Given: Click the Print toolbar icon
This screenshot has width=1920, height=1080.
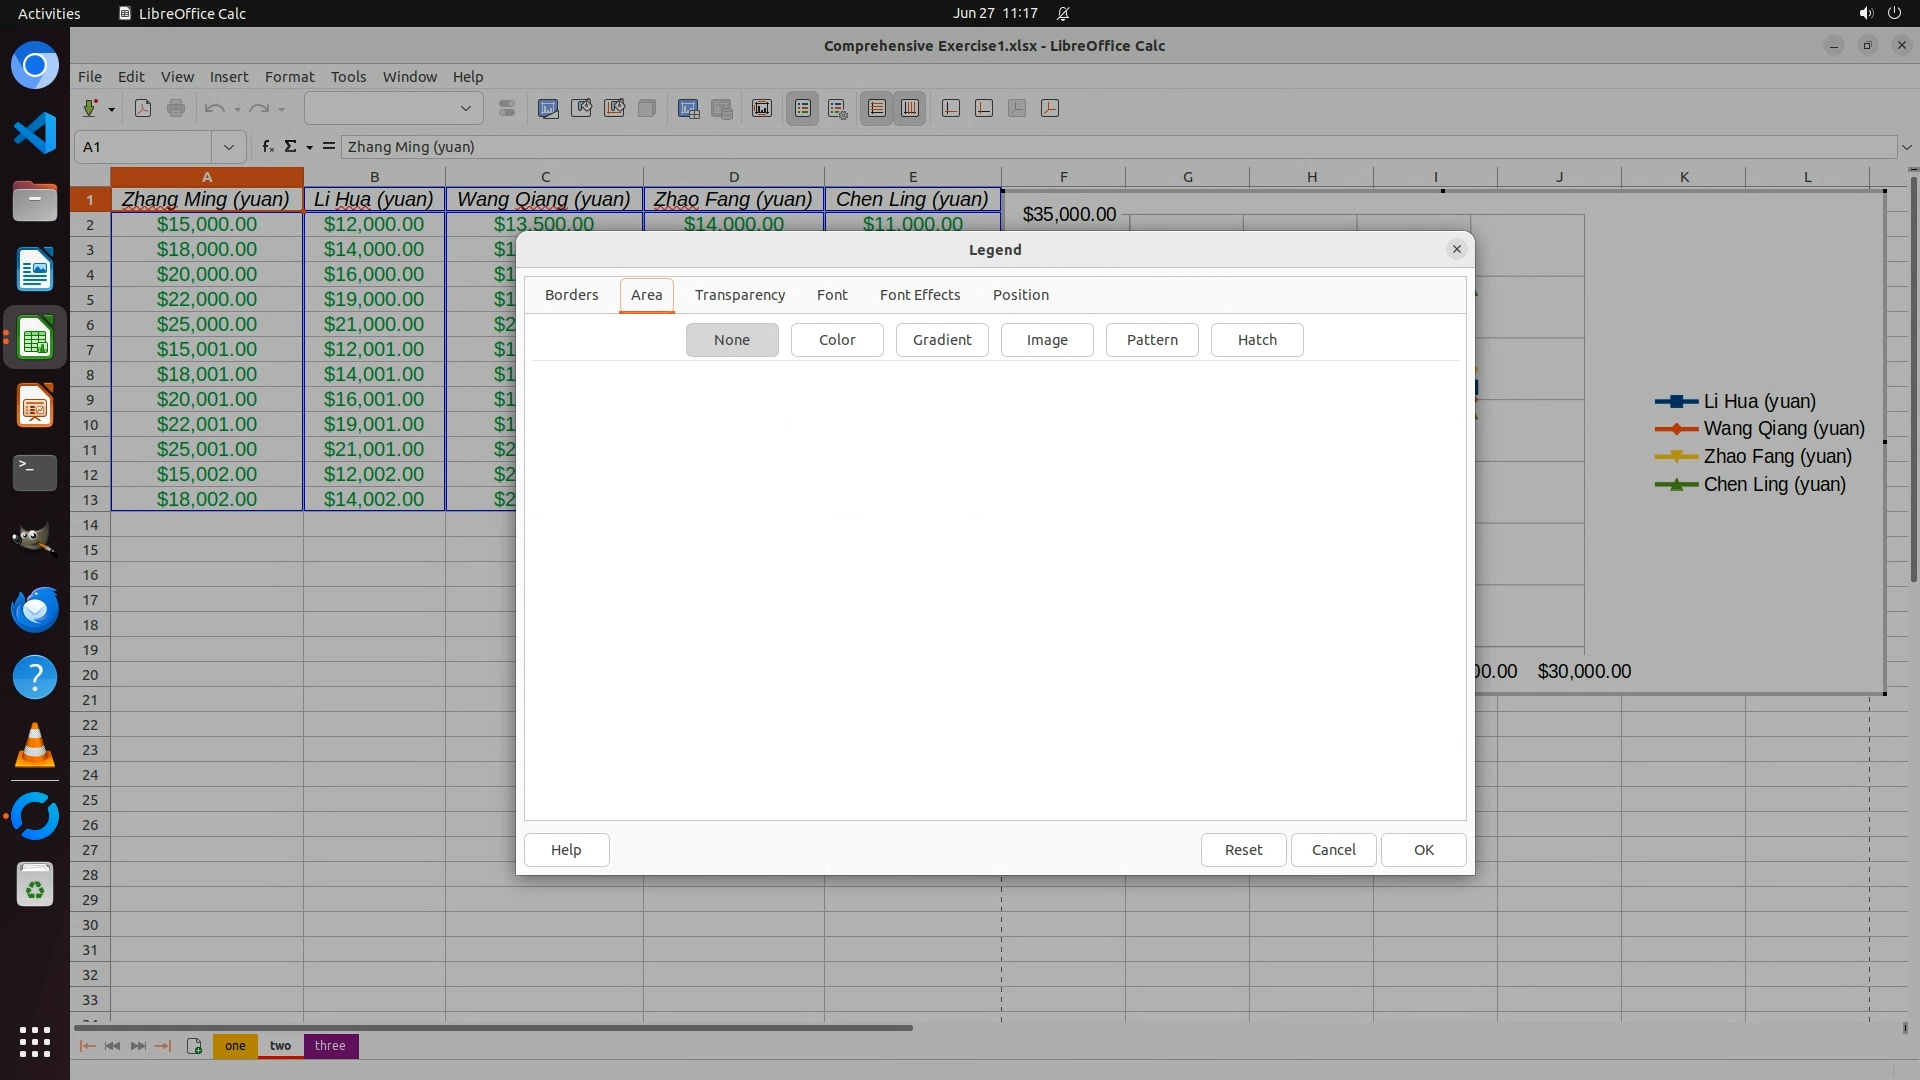Looking at the screenshot, I should tap(176, 108).
